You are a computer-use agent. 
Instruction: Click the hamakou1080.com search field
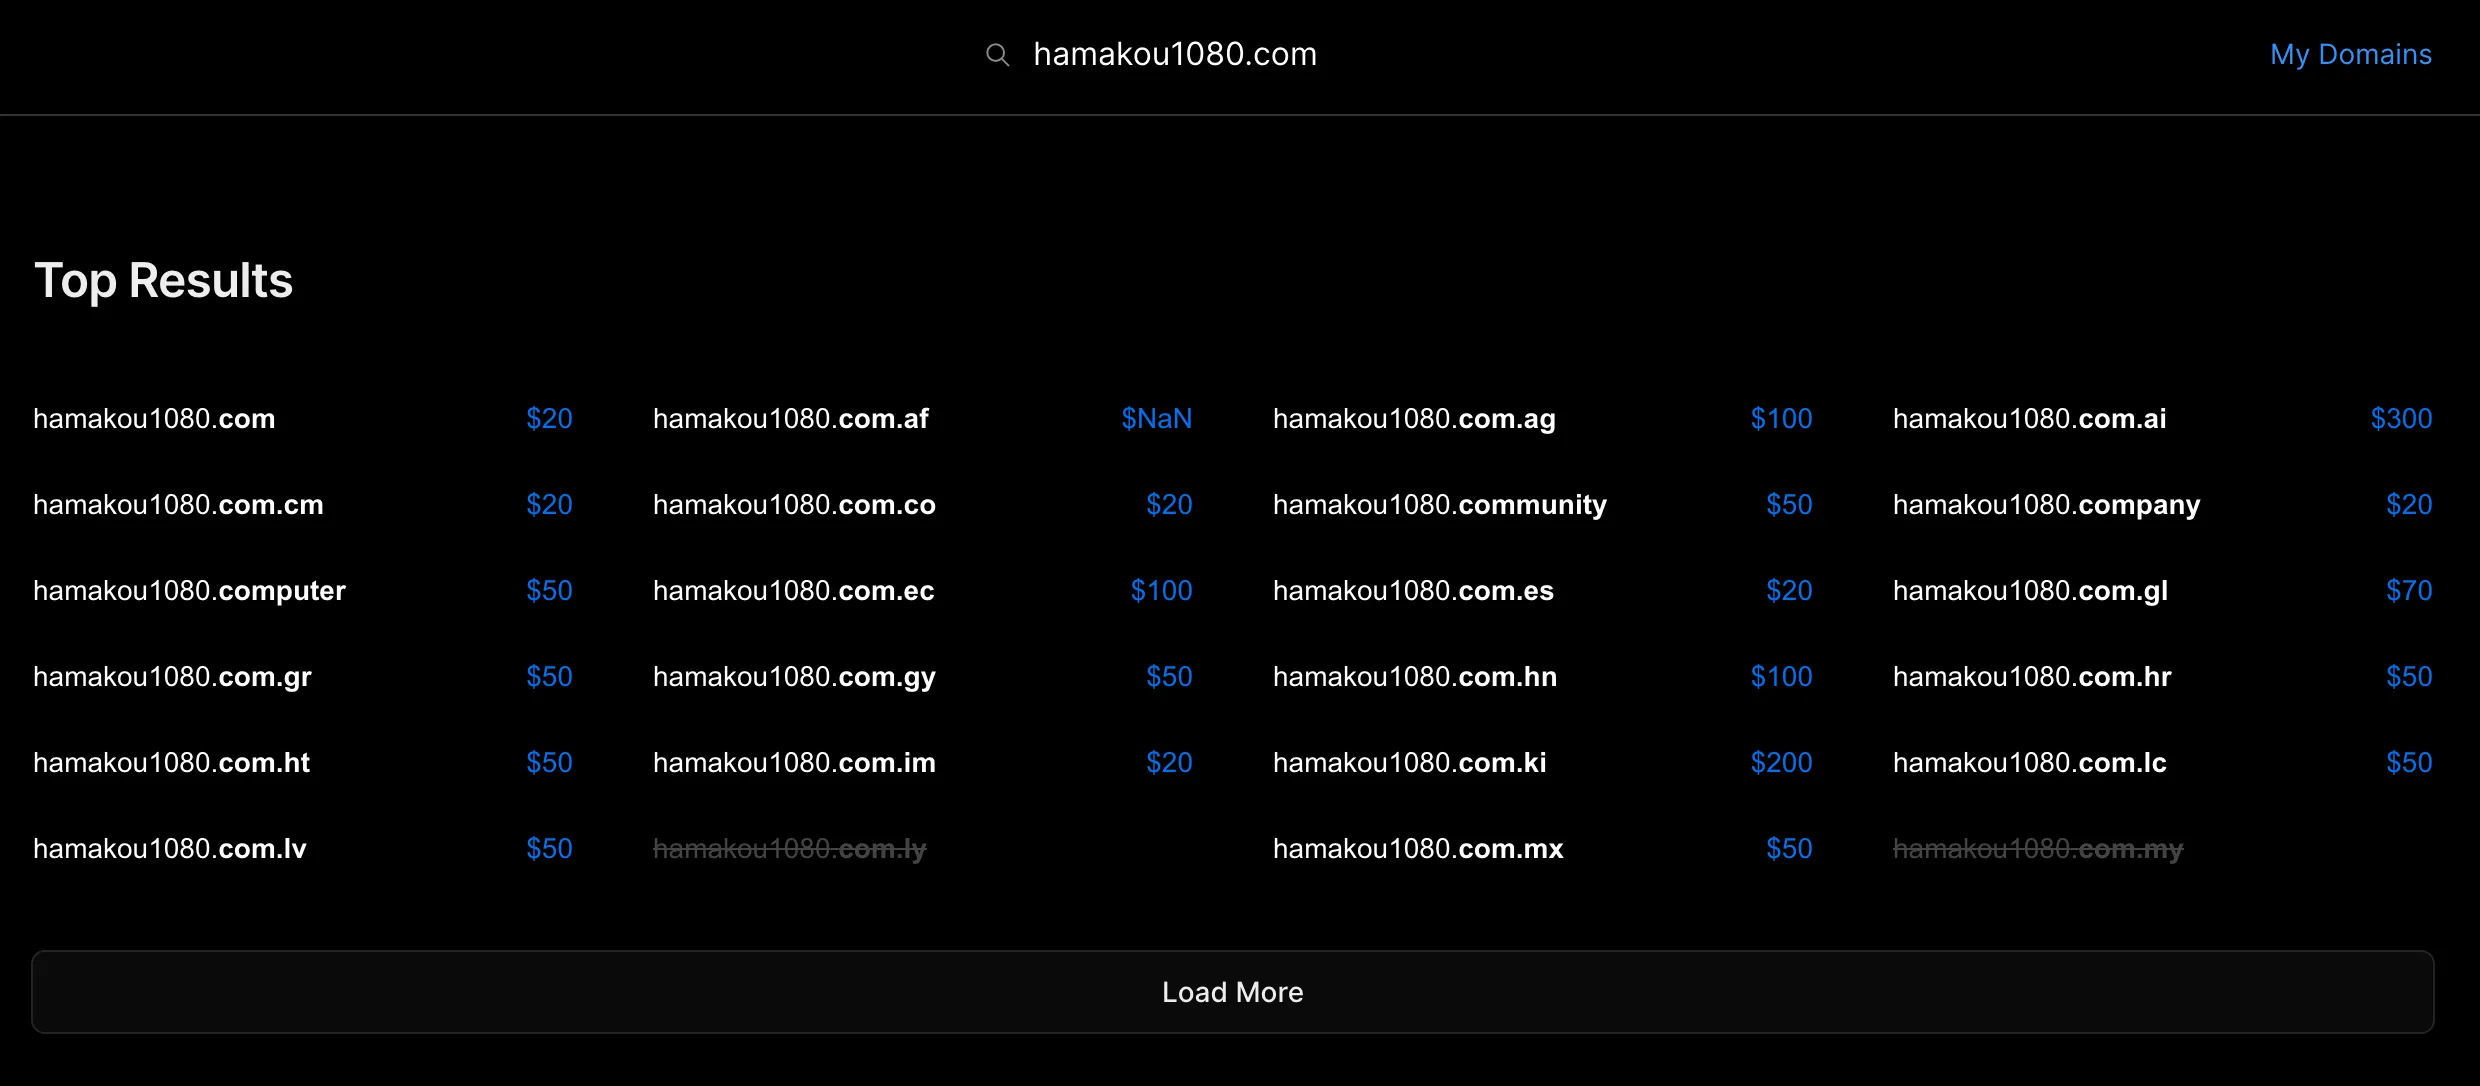coord(1174,55)
